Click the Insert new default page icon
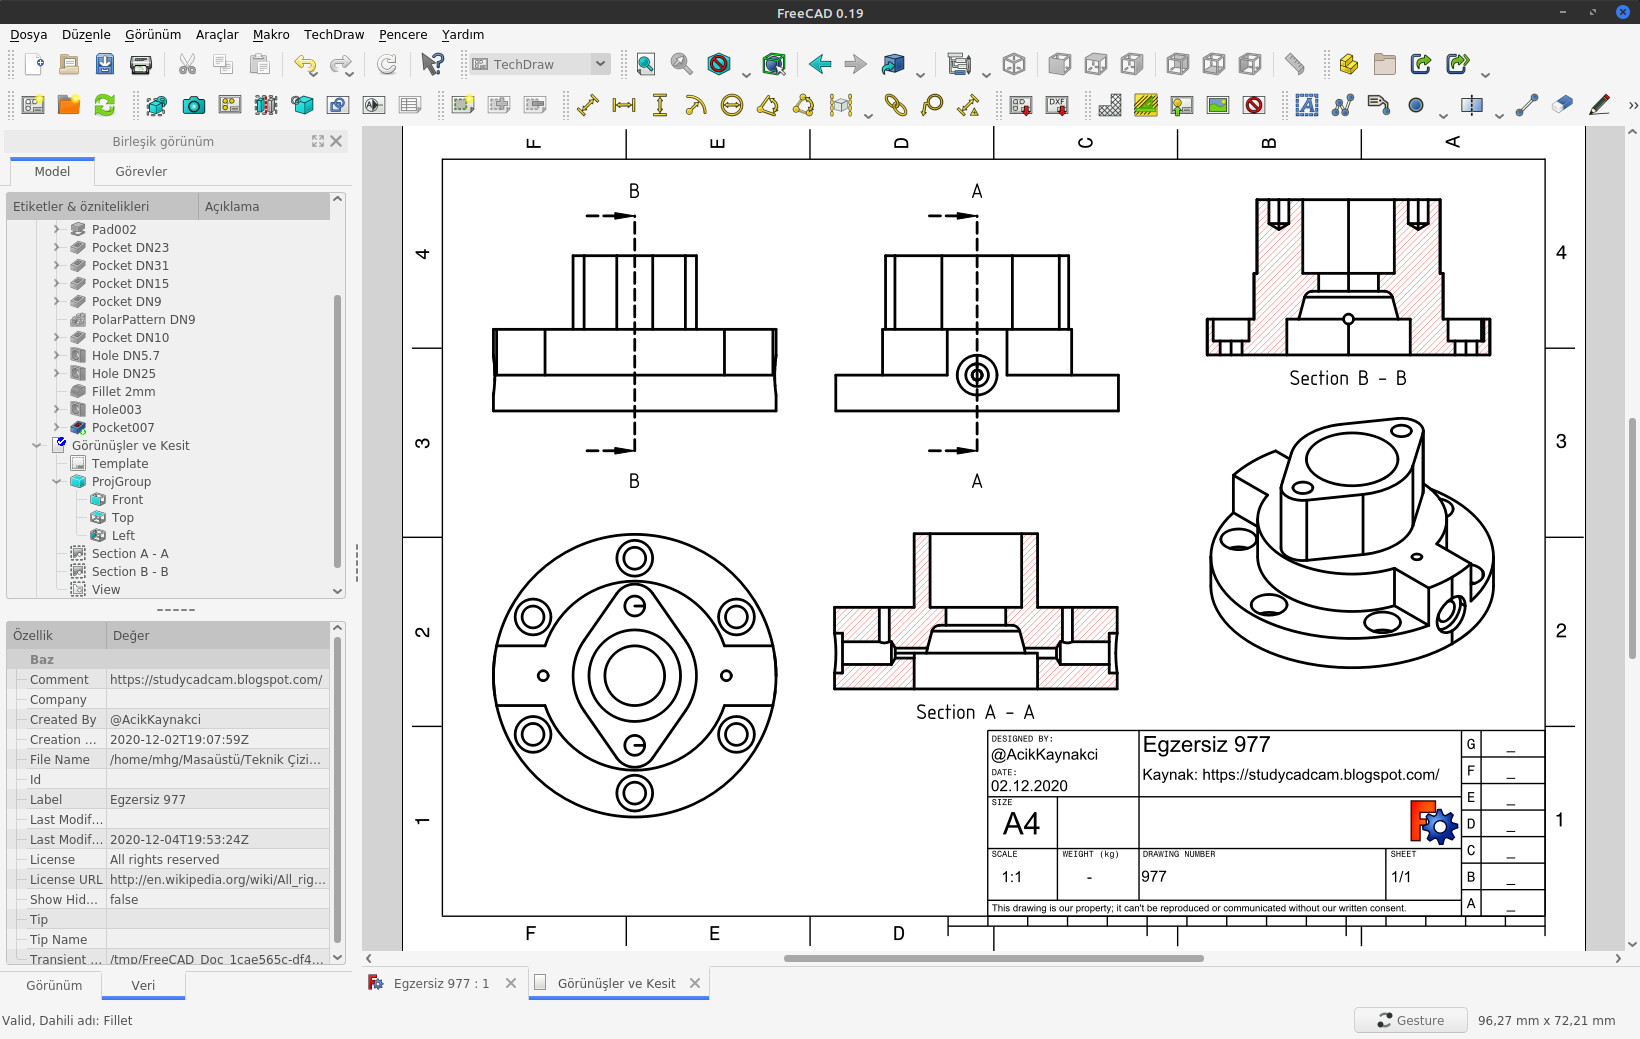This screenshot has height=1039, width=1640. [x=33, y=105]
